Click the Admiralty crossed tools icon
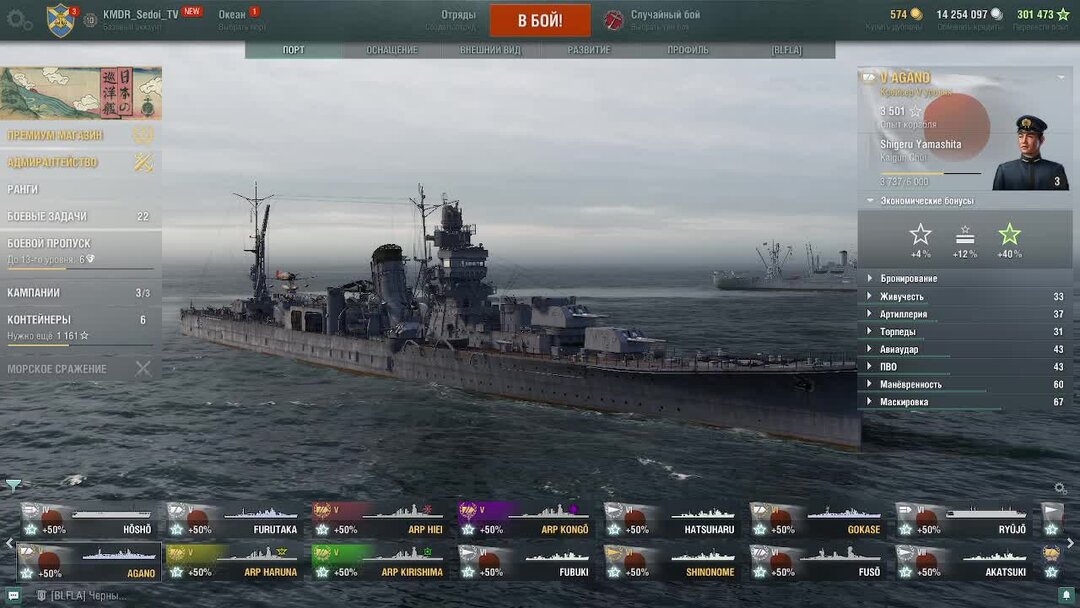Screen dimensions: 1080x608 [x=143, y=163]
